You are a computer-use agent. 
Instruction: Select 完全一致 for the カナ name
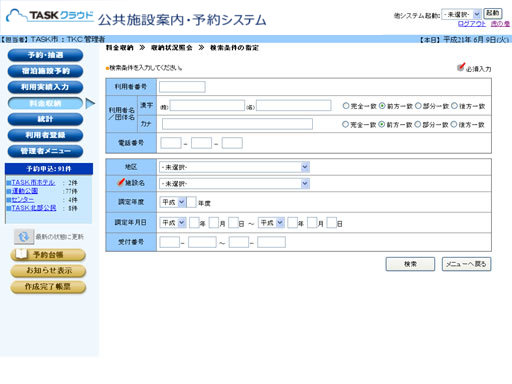(x=345, y=124)
